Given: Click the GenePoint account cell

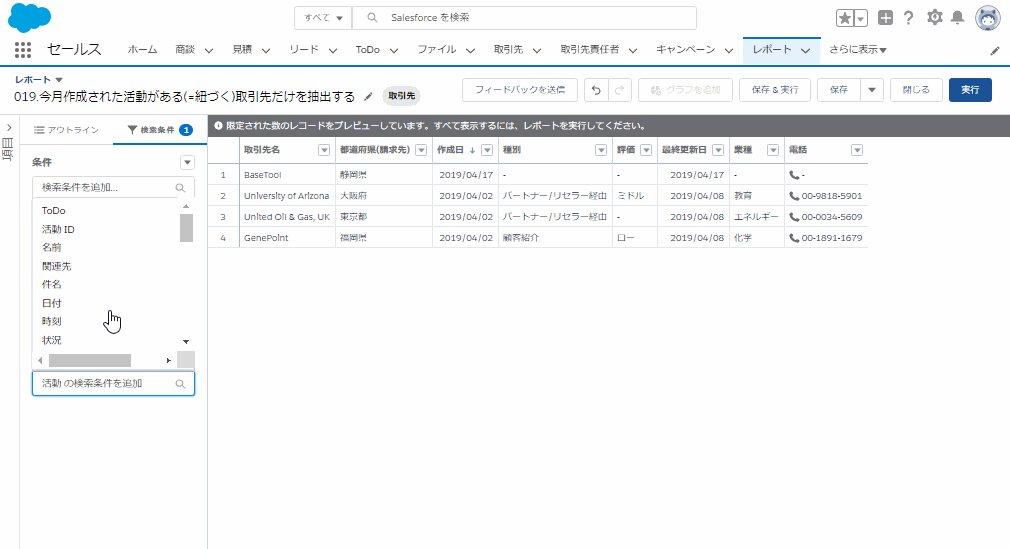Looking at the screenshot, I should [x=287, y=238].
